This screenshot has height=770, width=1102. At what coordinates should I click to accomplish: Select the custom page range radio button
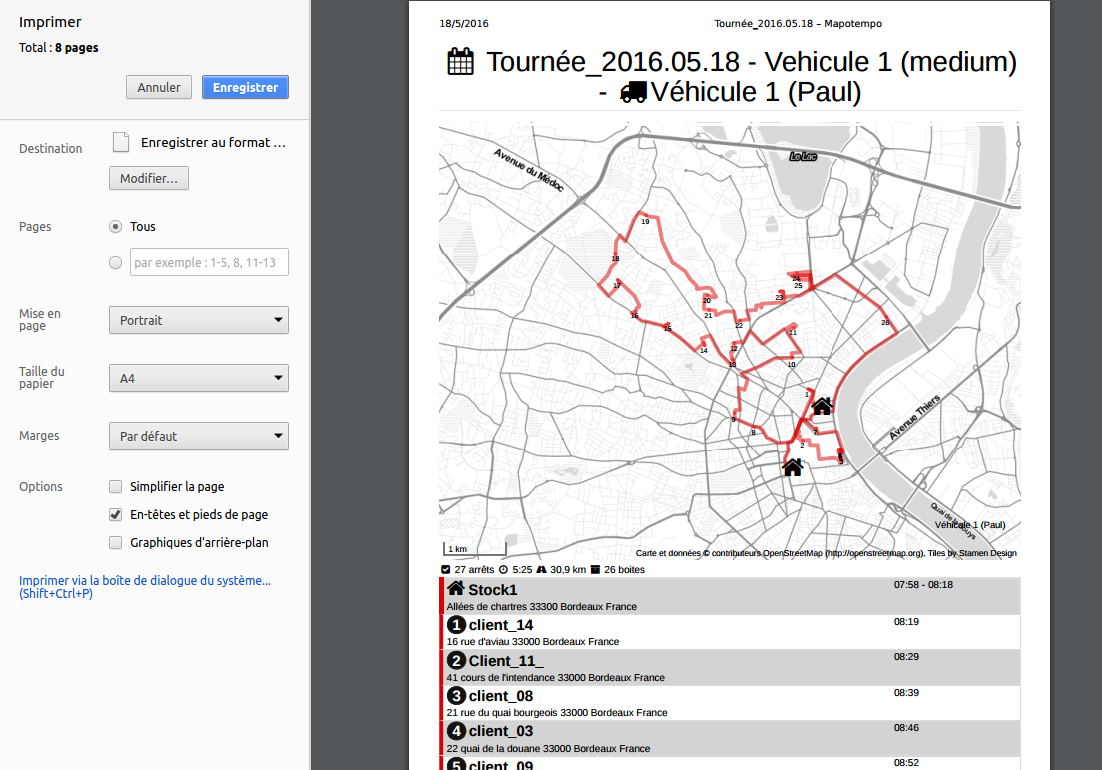115,262
